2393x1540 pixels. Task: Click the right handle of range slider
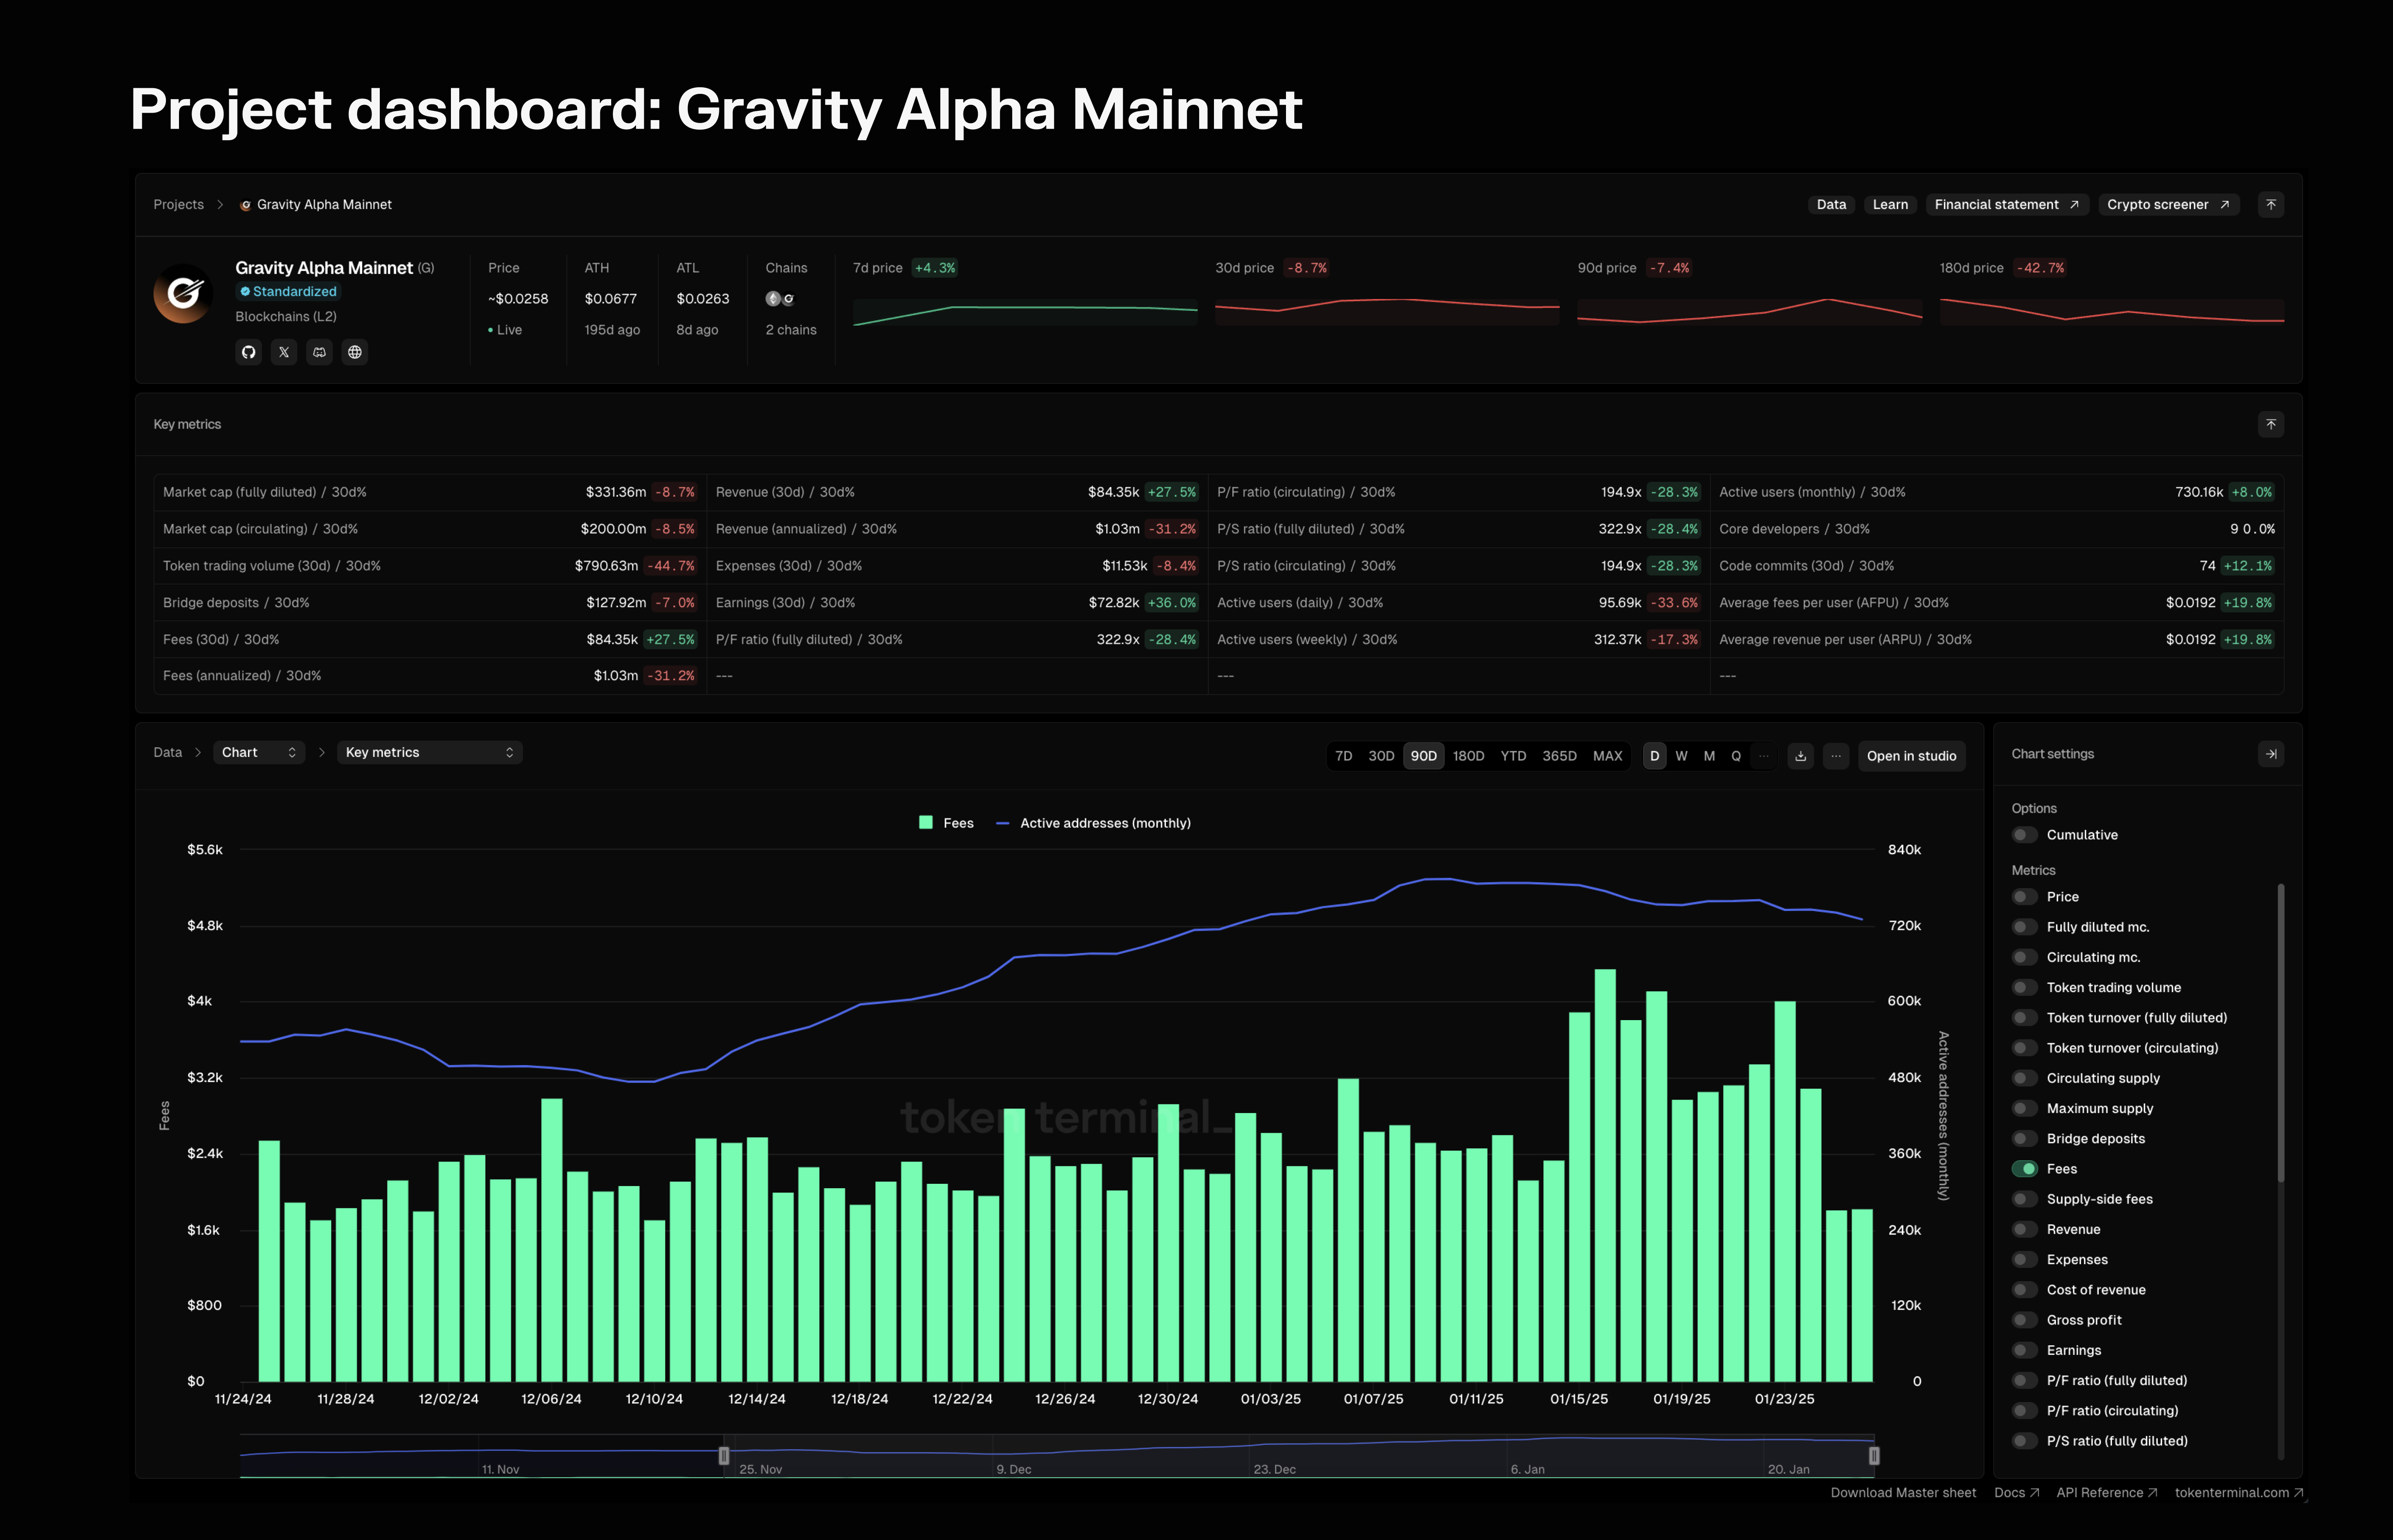tap(1874, 1456)
